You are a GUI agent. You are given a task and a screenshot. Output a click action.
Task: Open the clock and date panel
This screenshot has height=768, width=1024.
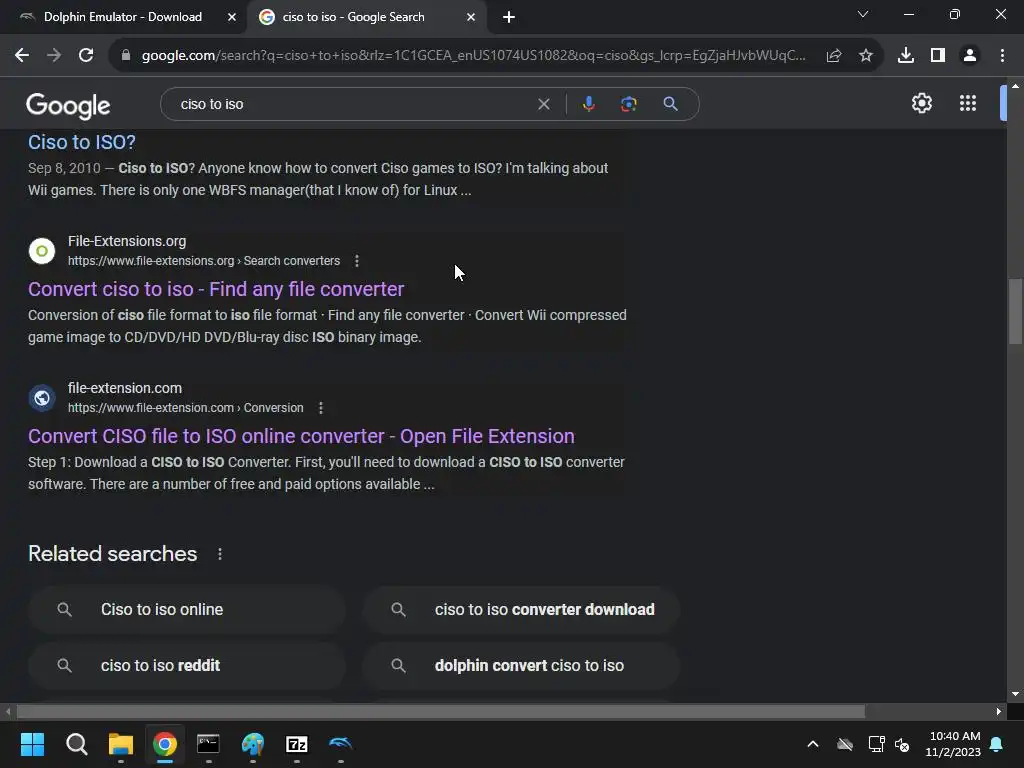[953, 744]
